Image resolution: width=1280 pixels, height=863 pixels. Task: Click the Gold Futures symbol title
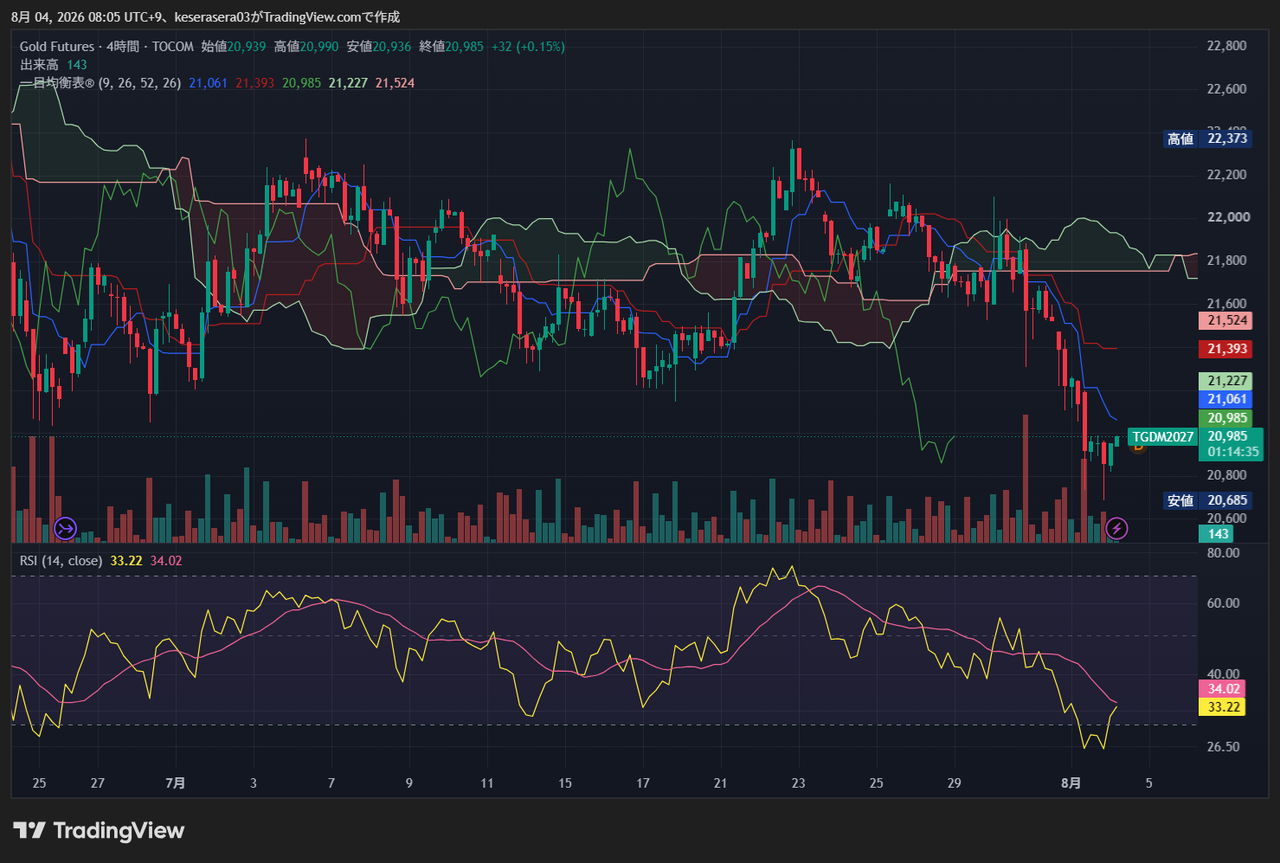click(58, 46)
